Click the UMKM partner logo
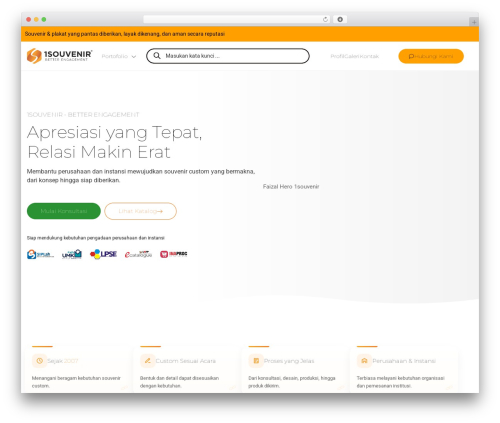The width and height of the screenshot is (500, 423). coord(72,254)
